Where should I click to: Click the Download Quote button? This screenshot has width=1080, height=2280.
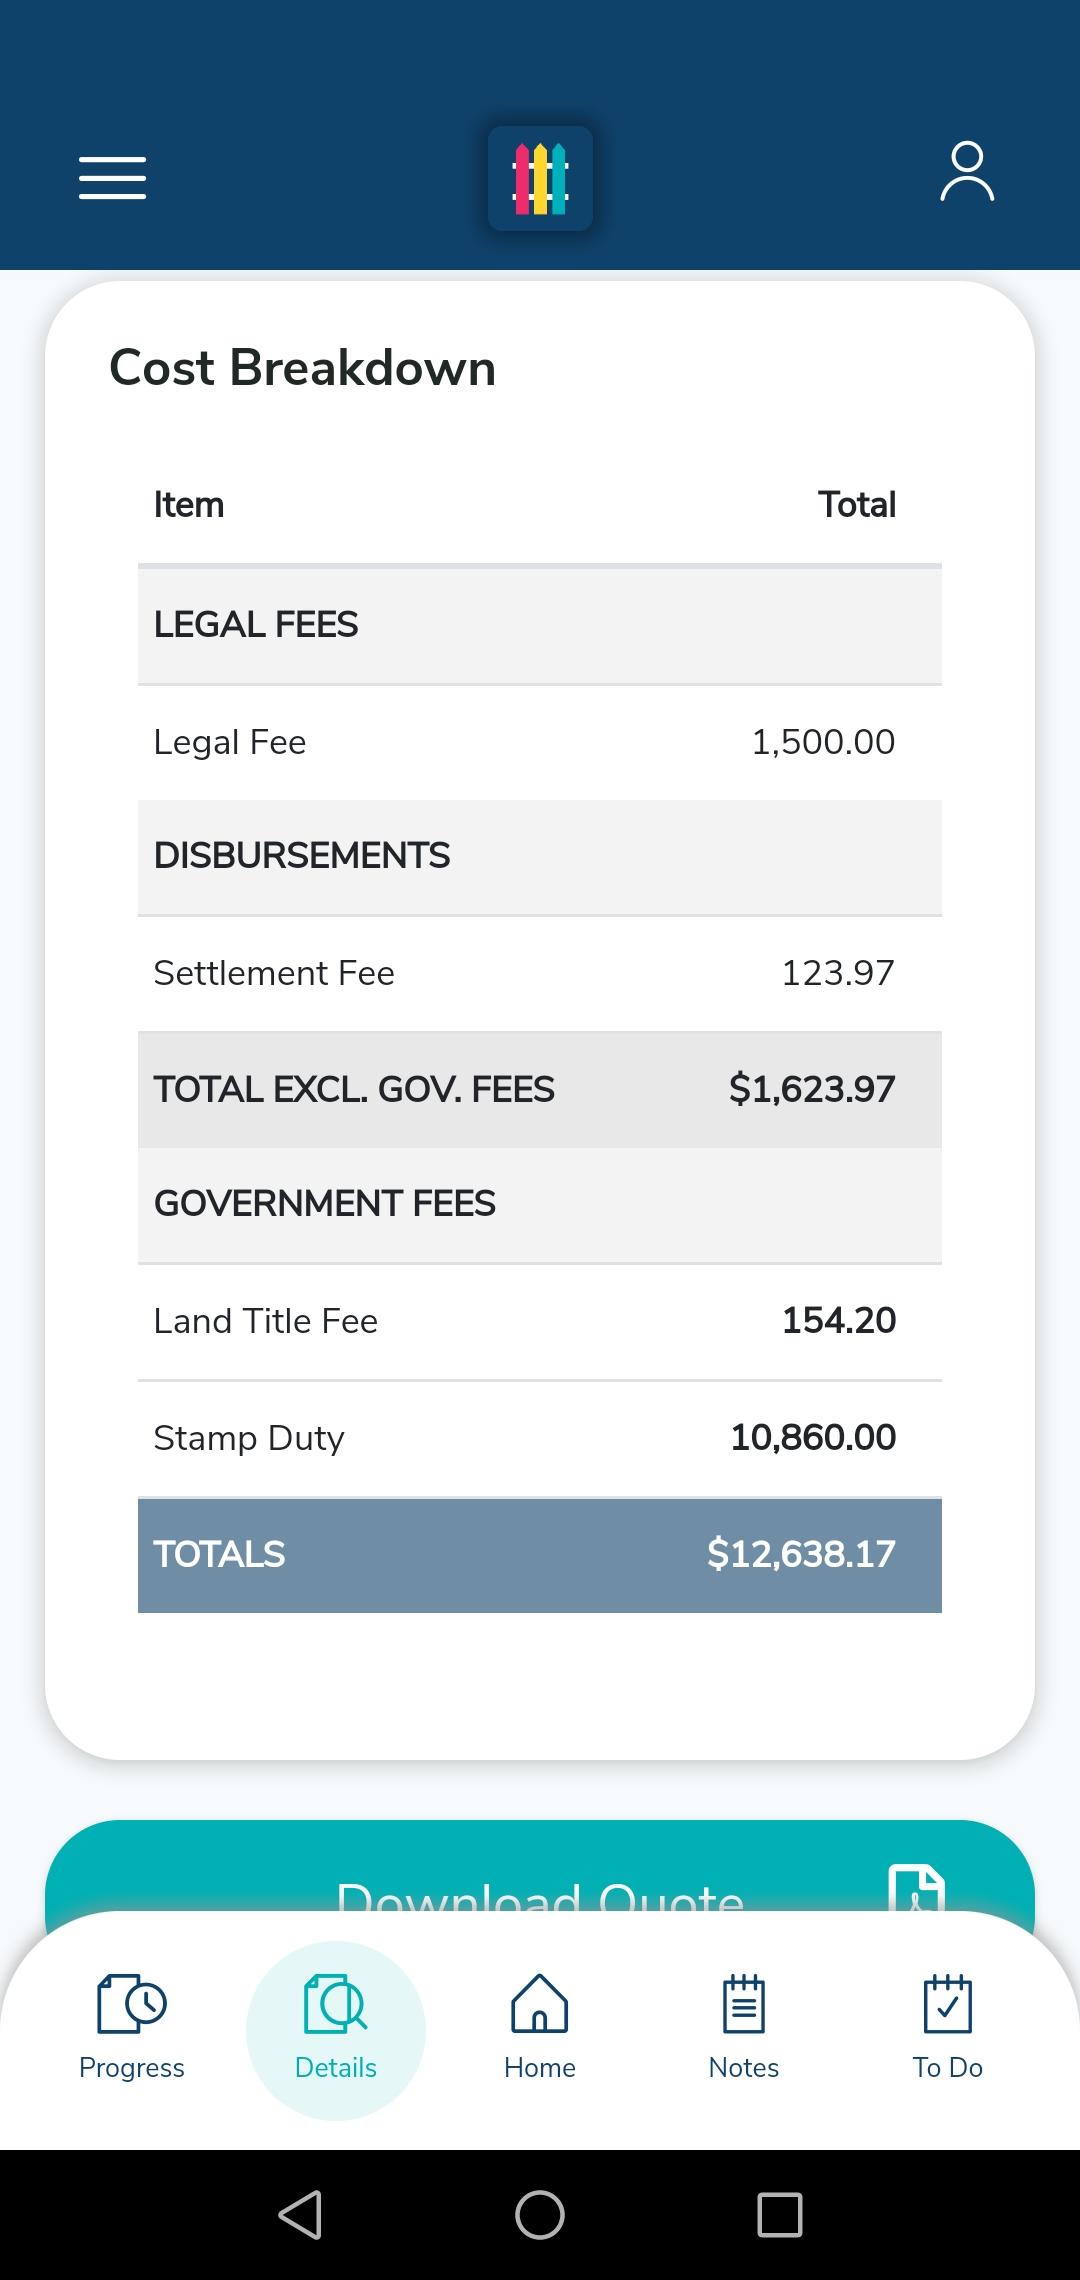540,1868
